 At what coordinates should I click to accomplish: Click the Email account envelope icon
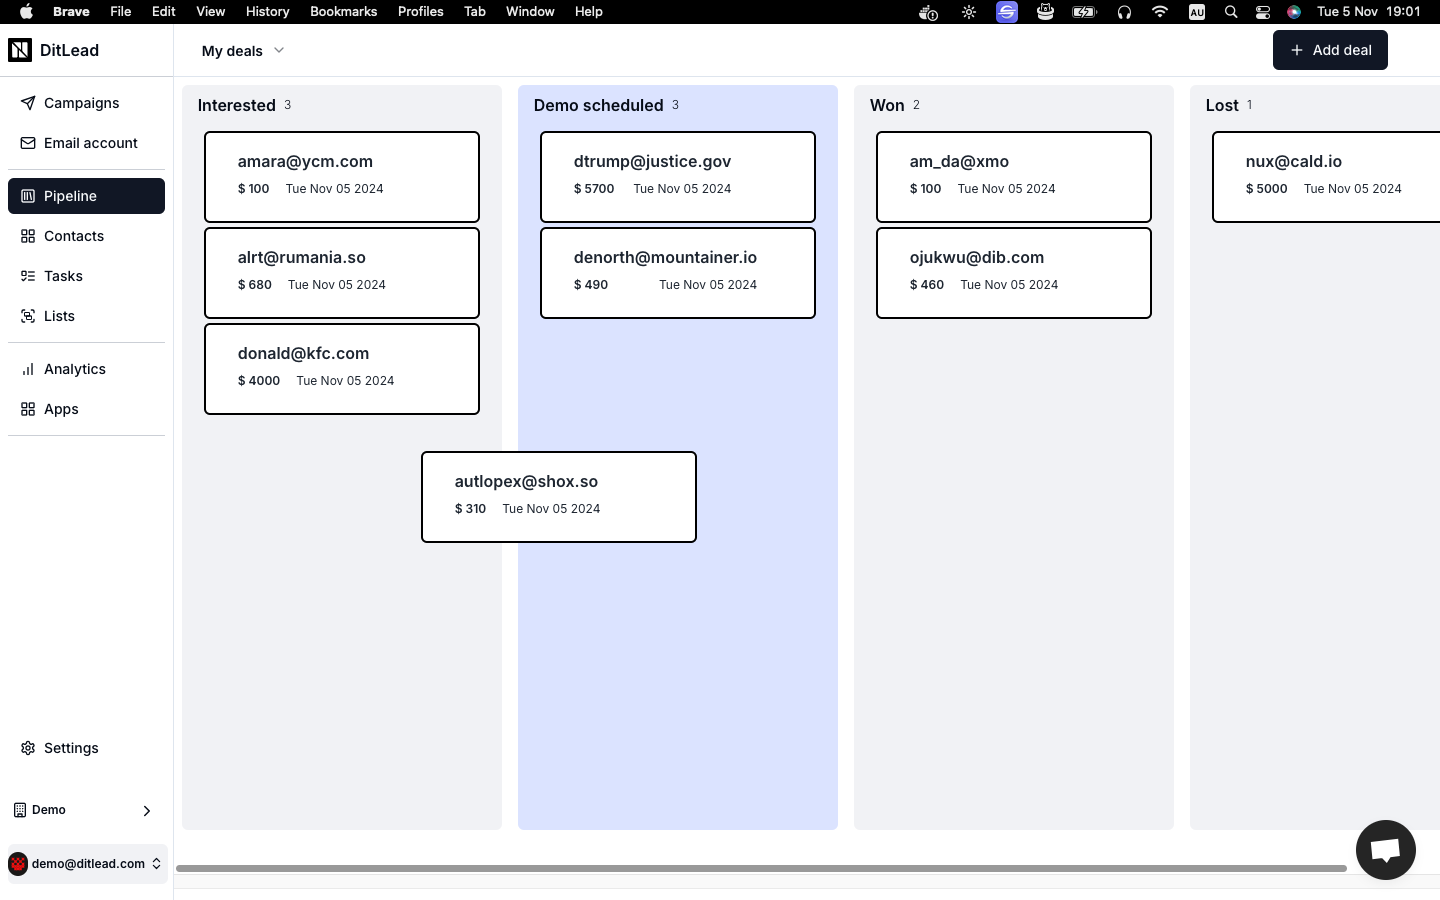tap(28, 143)
